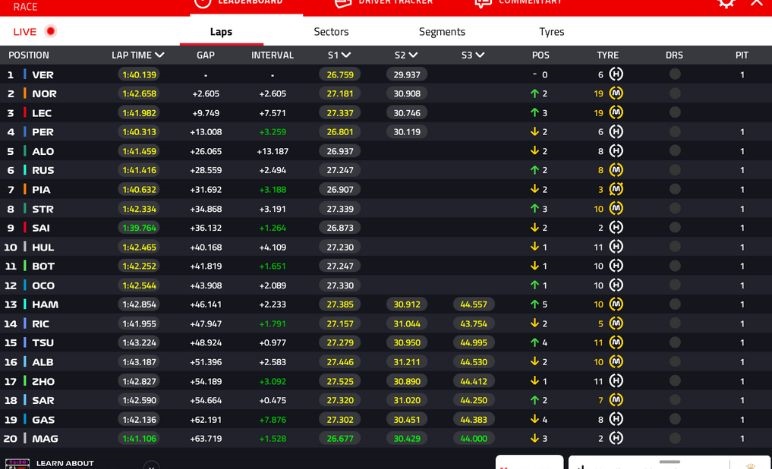
Task: Click Norris's orange team color bar
Action: click(24, 94)
